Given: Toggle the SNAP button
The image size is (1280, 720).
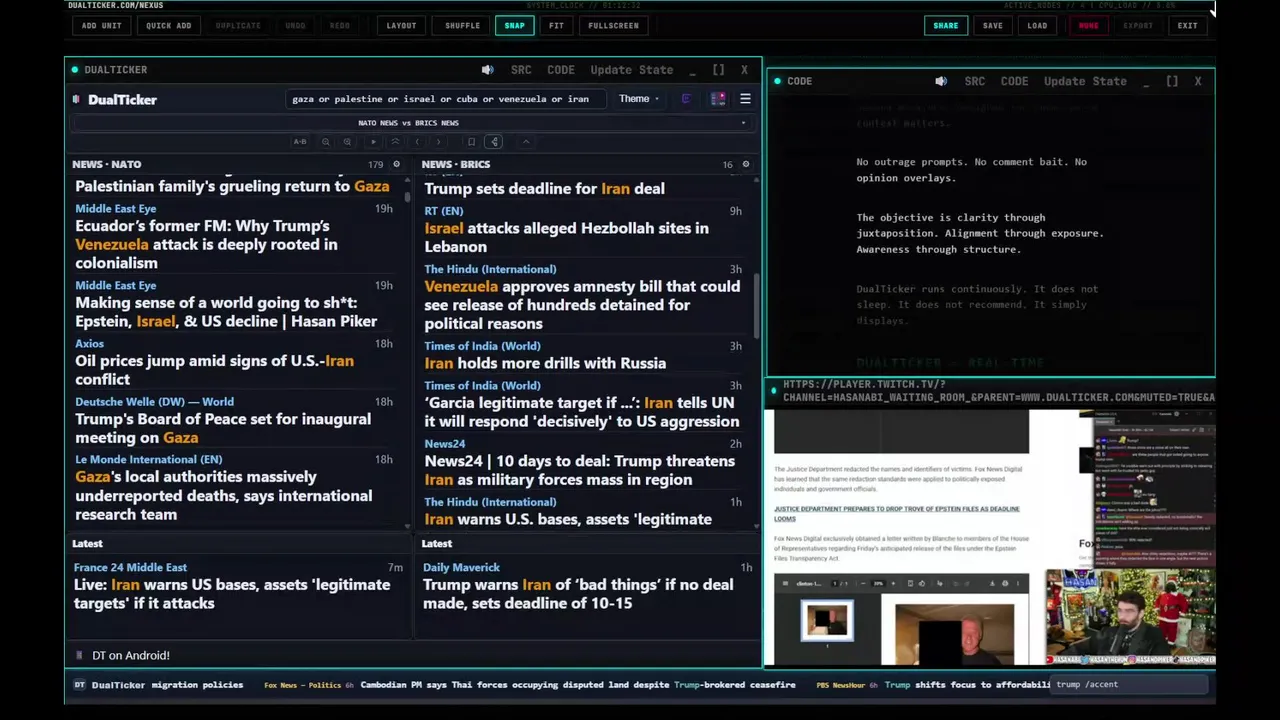Looking at the screenshot, I should [514, 25].
